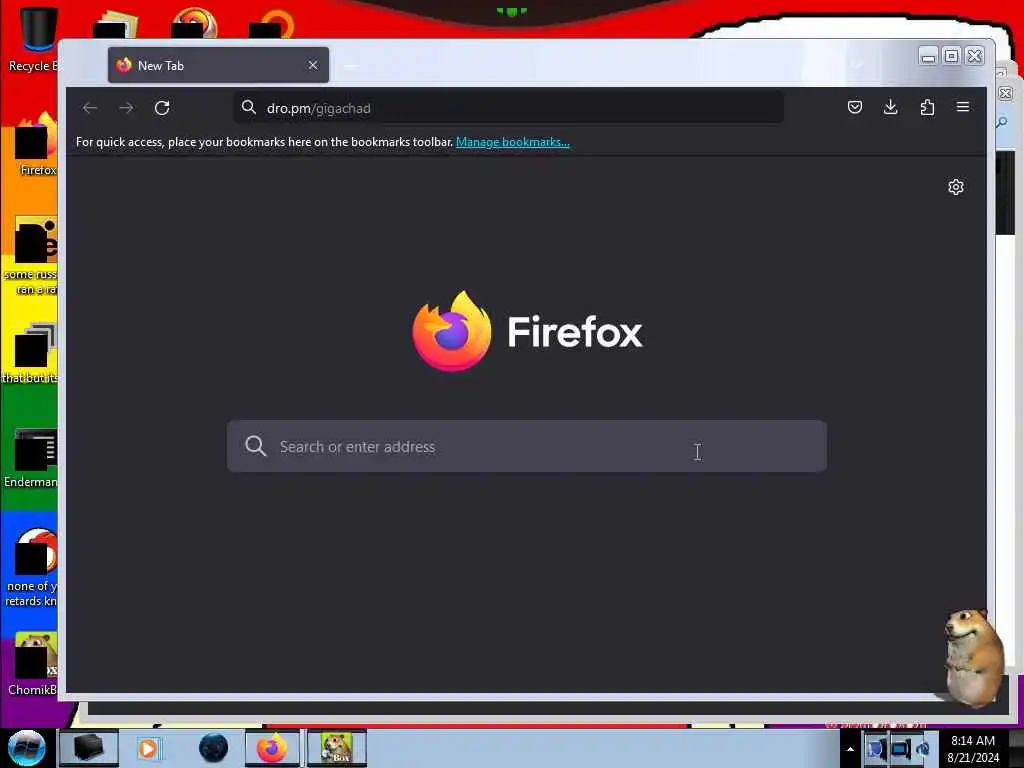
Task: Open the Windows Start orb
Action: coord(26,748)
